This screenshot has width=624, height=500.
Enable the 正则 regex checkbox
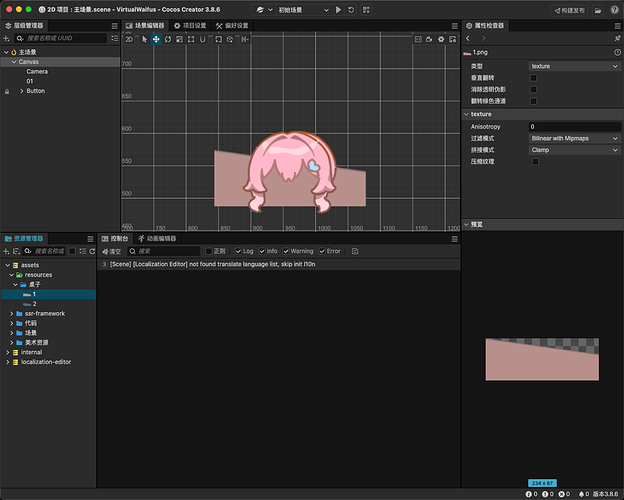pos(209,251)
